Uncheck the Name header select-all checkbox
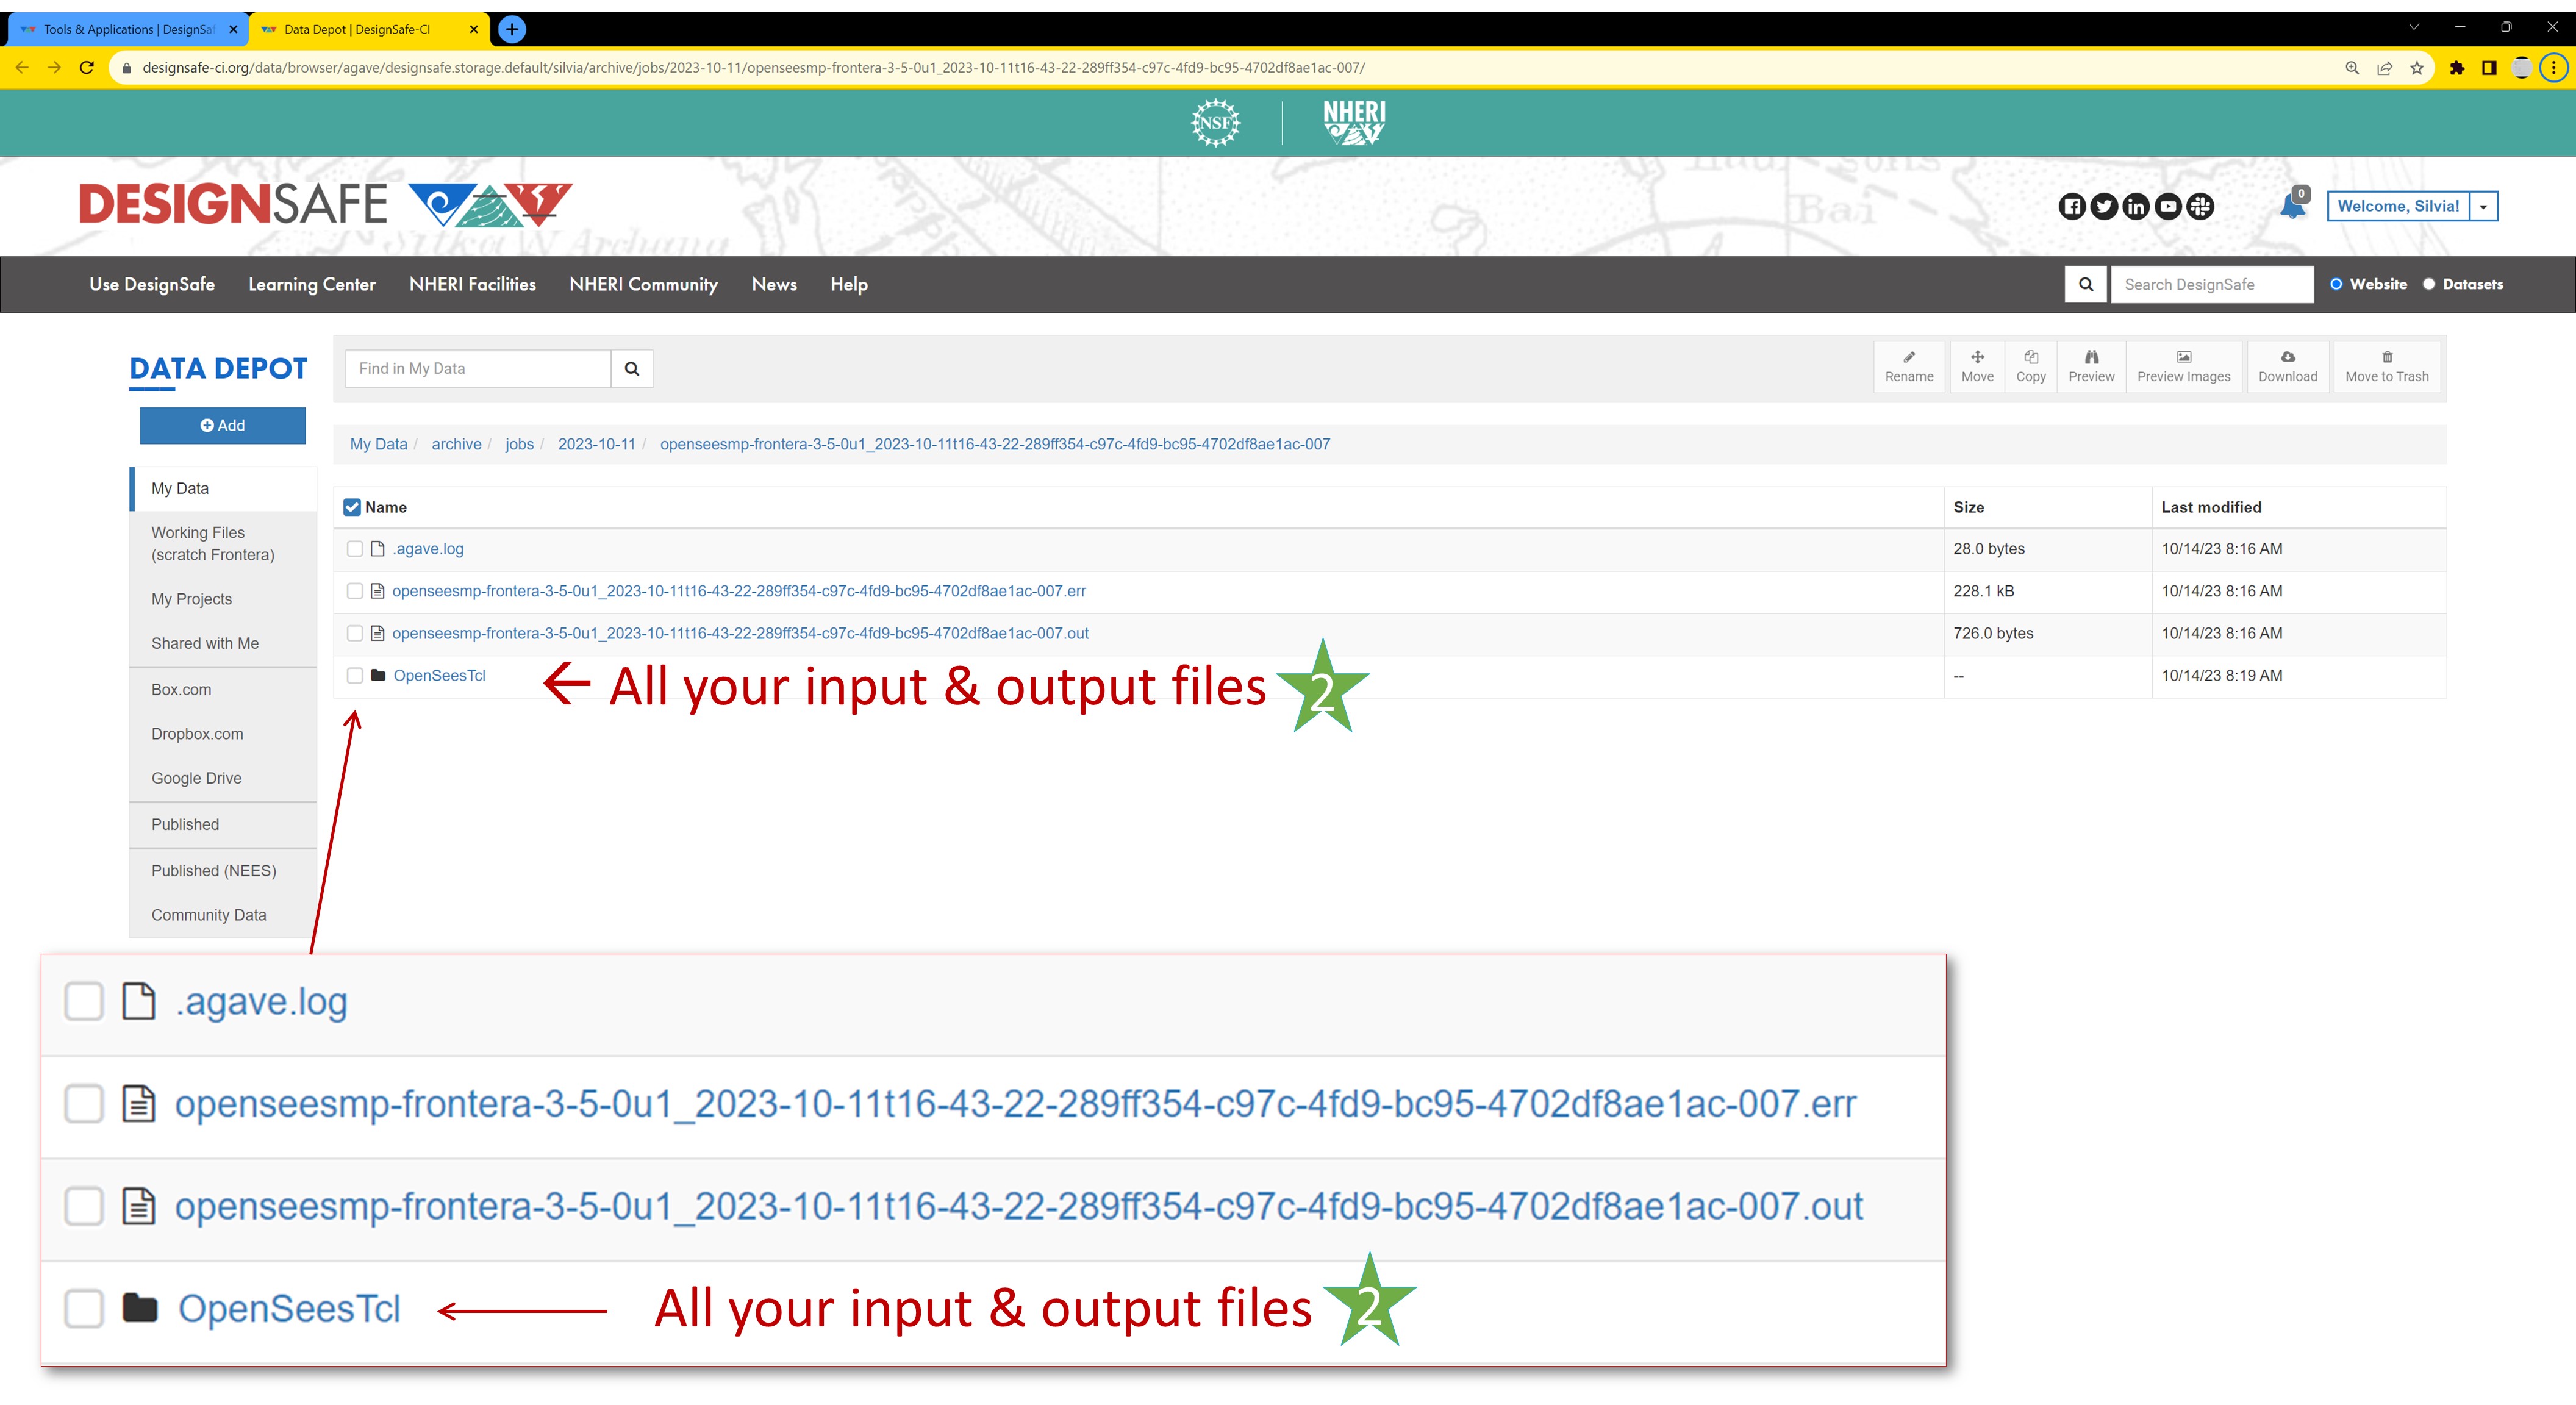 pyautogui.click(x=352, y=507)
